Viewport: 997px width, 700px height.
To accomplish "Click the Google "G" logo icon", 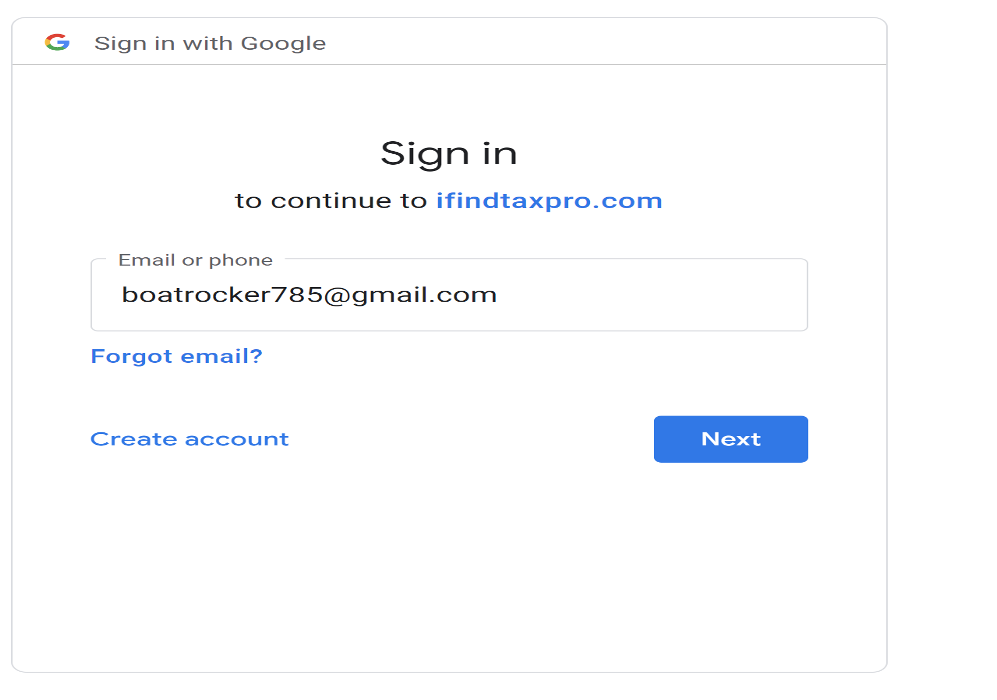I will (57, 42).
